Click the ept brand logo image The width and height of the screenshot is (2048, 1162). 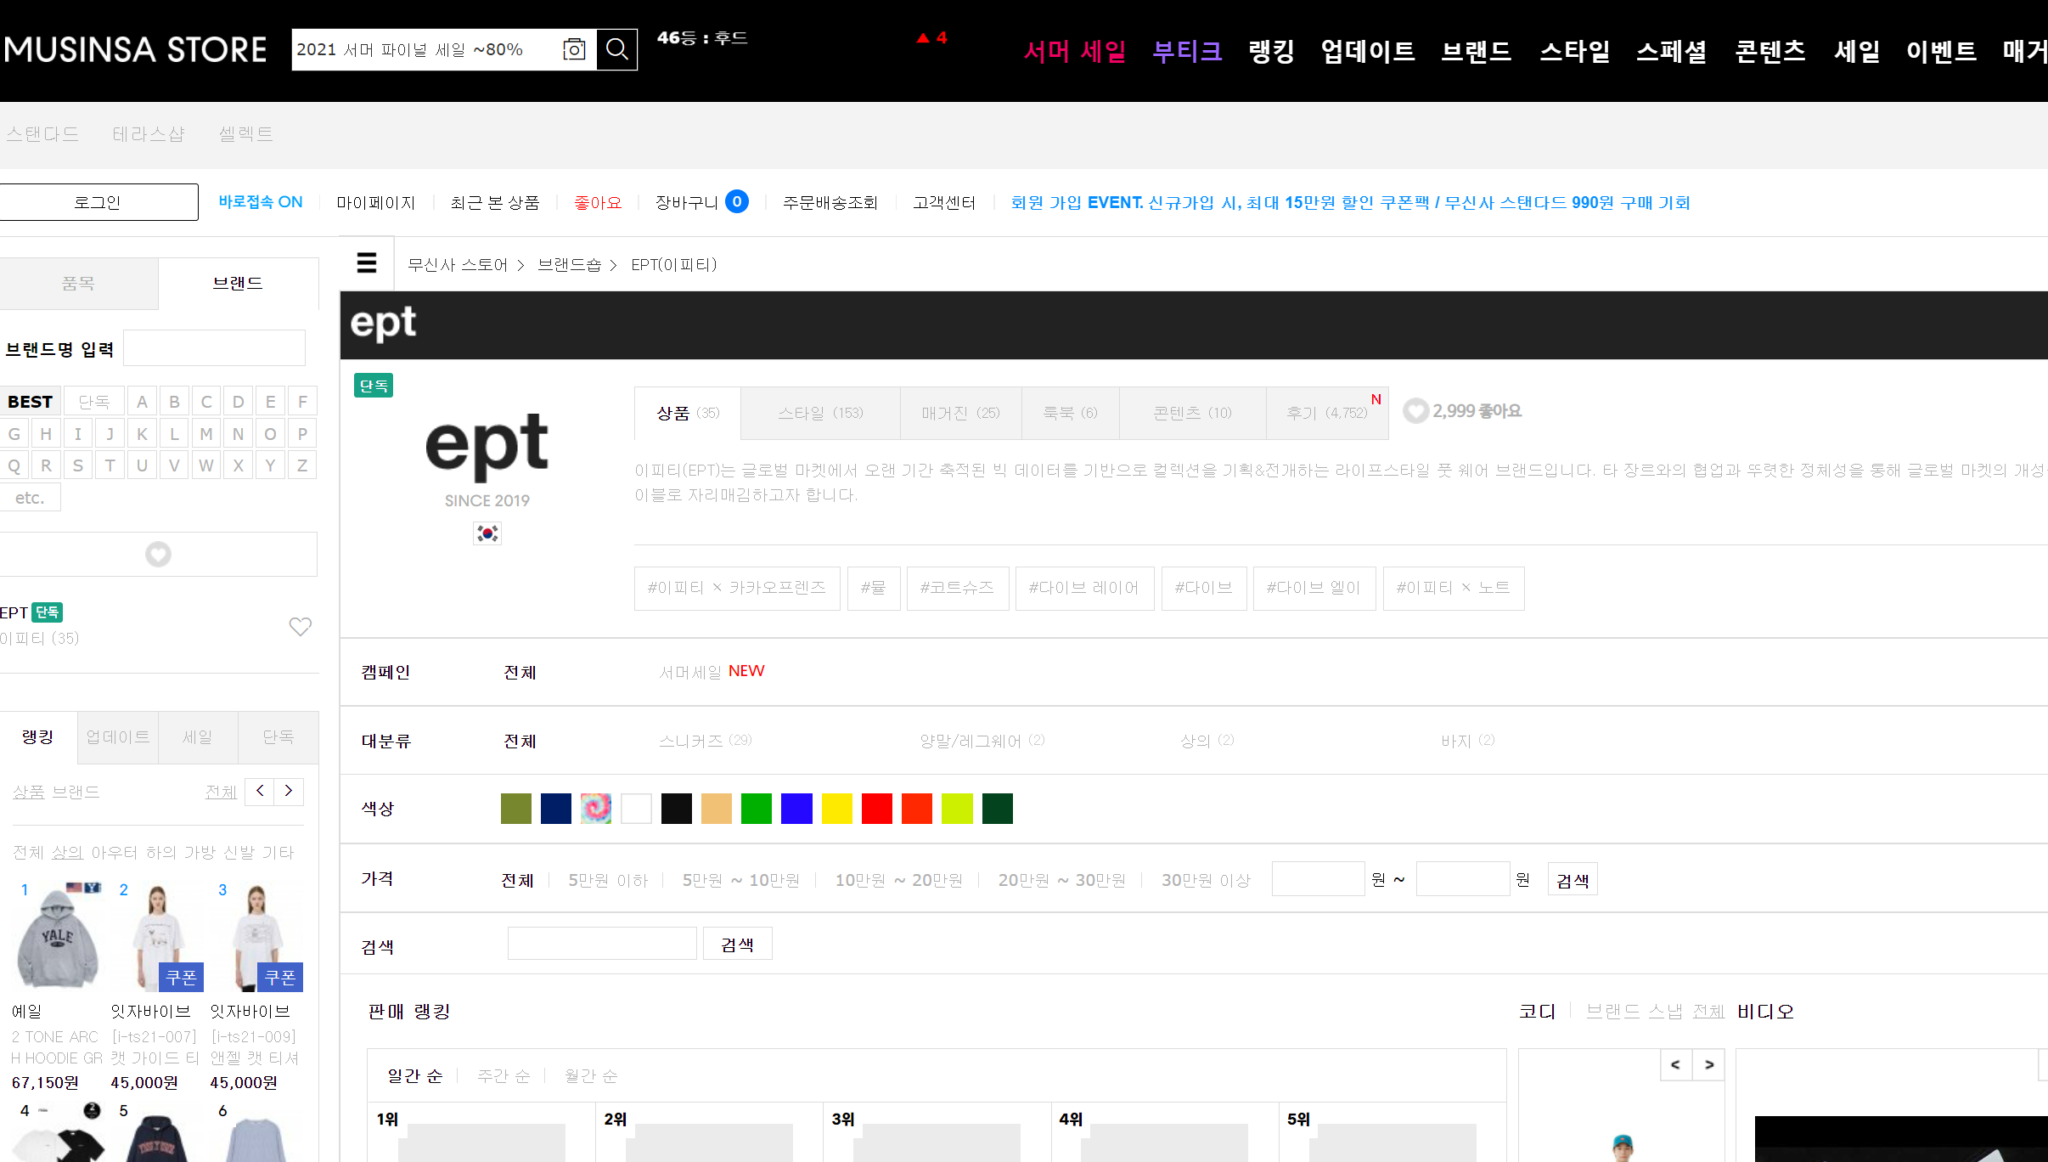click(x=486, y=448)
